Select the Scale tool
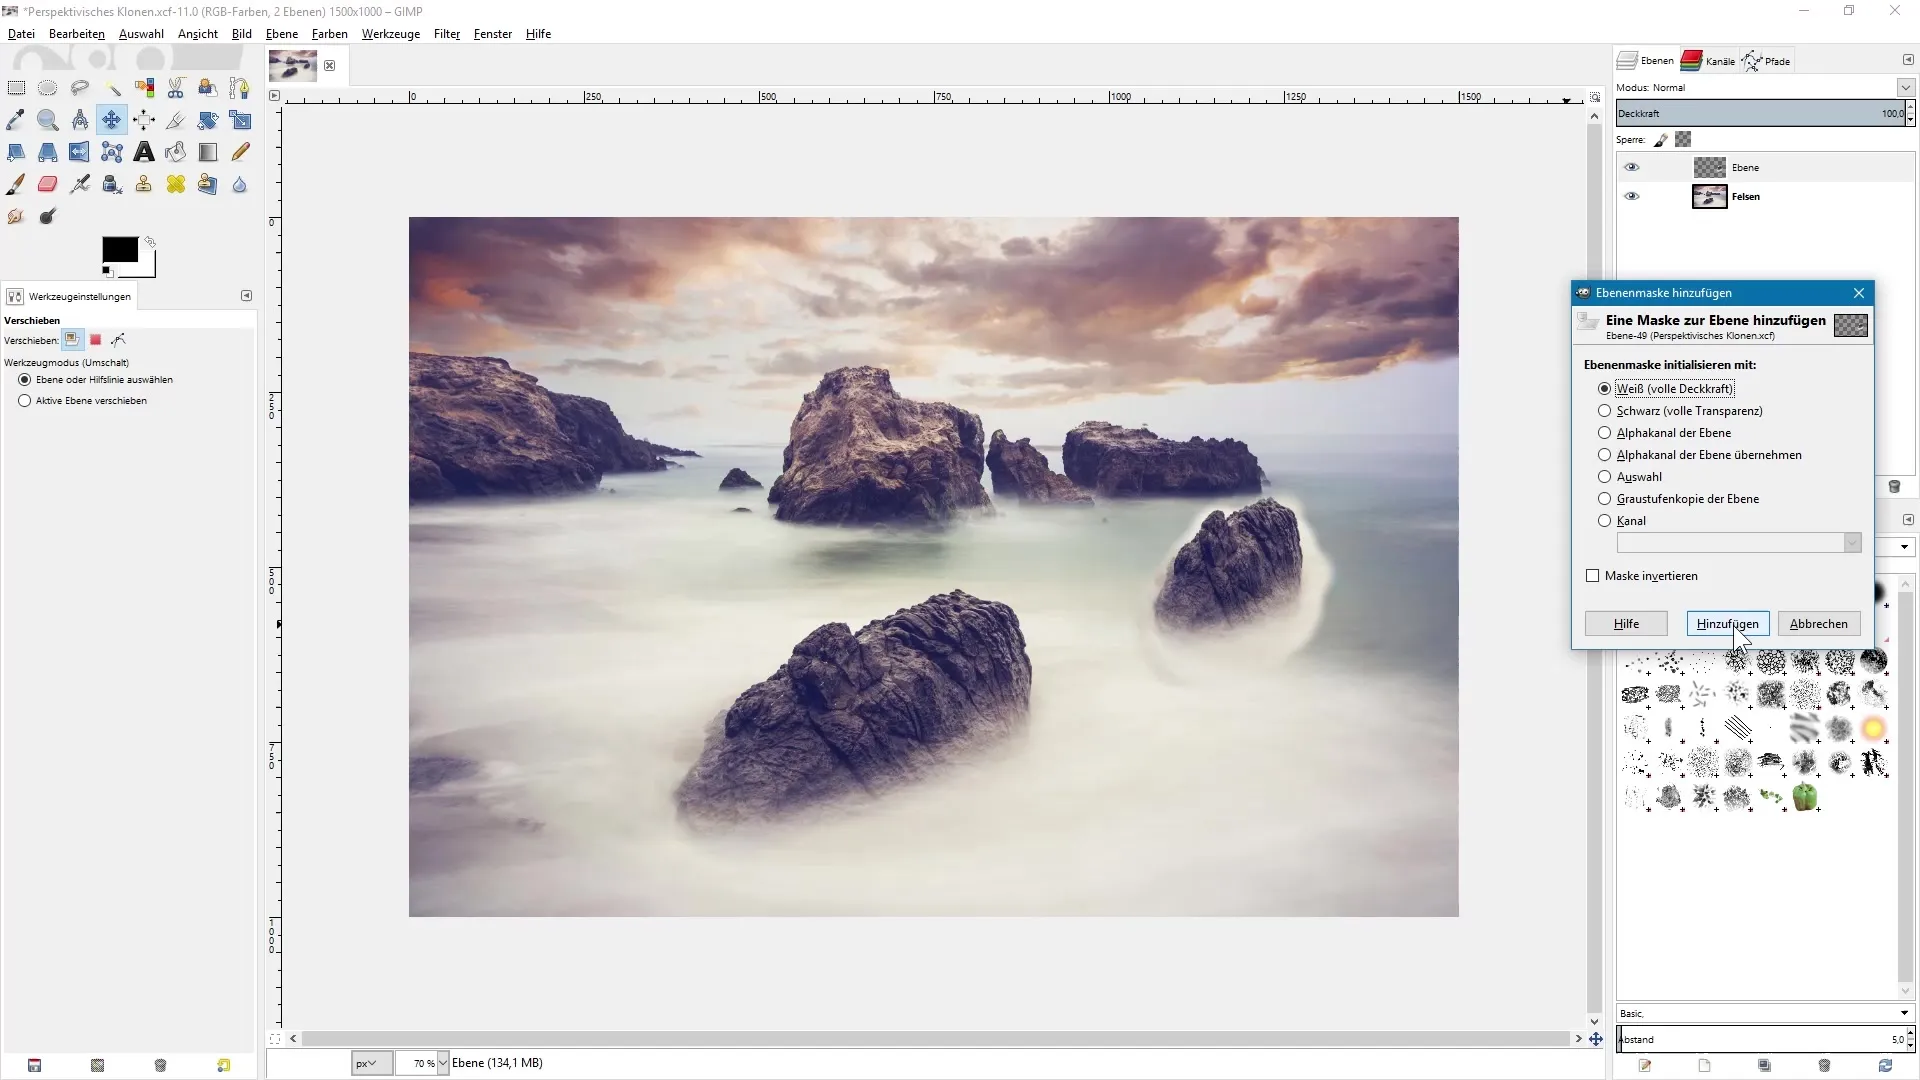This screenshot has width=1920, height=1080. click(x=240, y=120)
